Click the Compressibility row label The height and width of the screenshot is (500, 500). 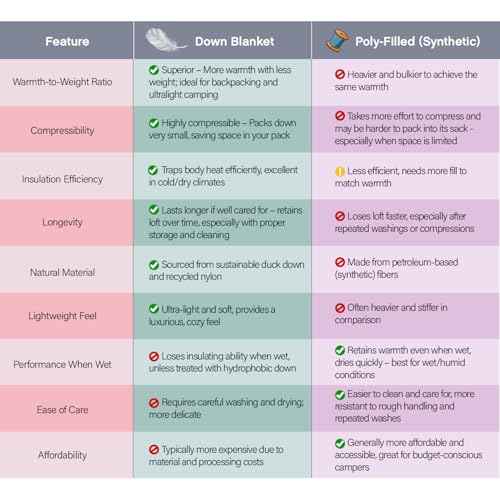tap(62, 130)
